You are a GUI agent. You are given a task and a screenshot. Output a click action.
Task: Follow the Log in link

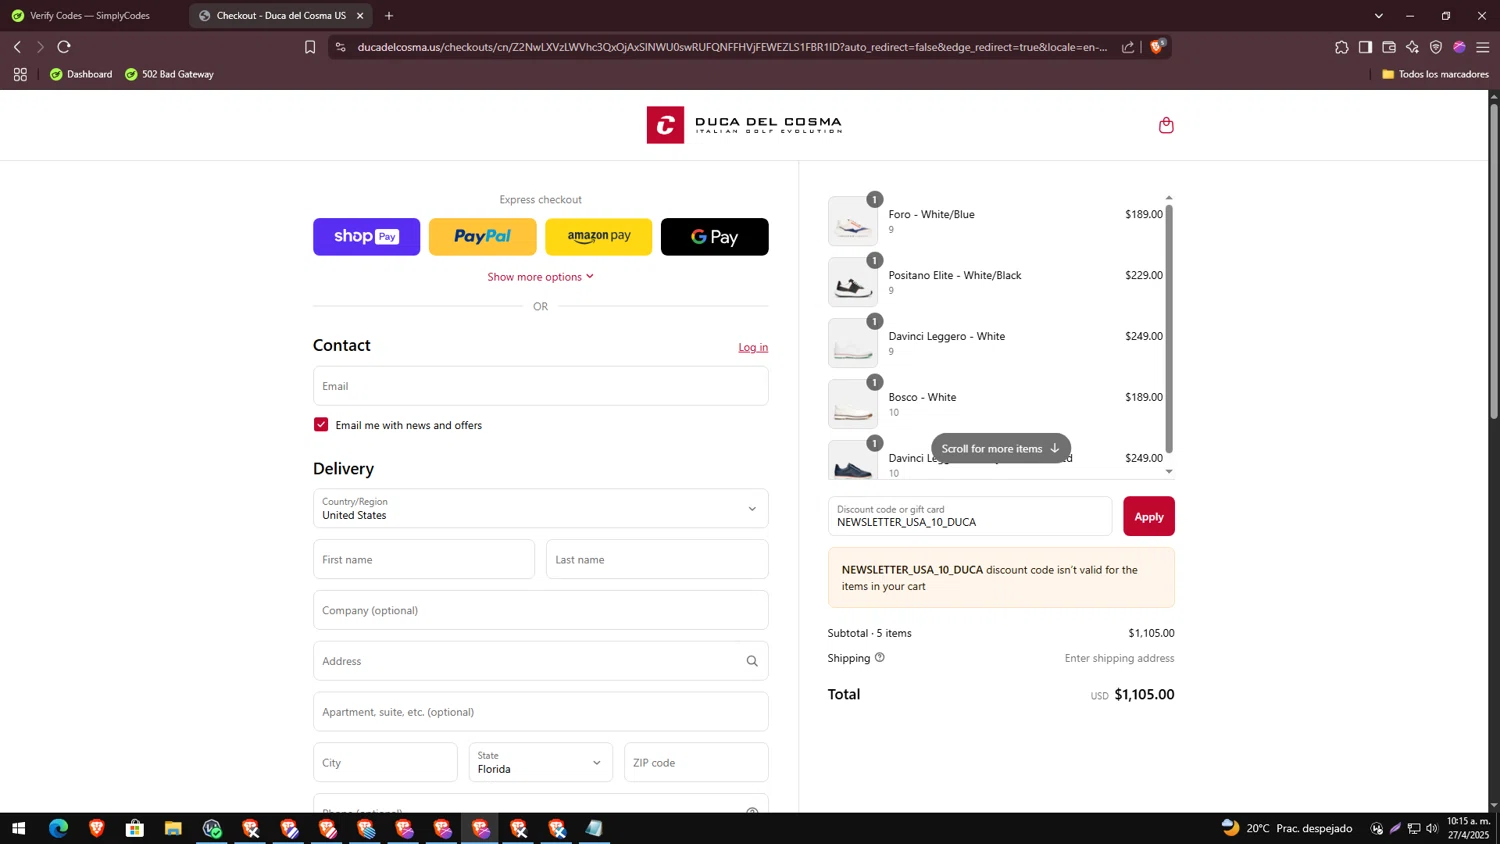pyautogui.click(x=753, y=347)
